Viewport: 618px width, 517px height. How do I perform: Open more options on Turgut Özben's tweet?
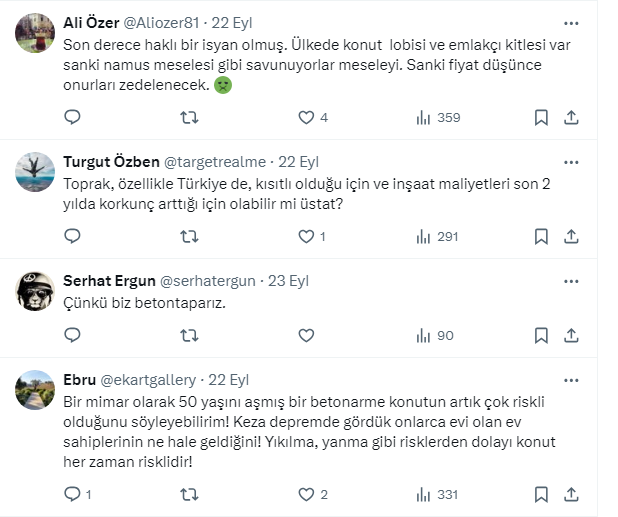[570, 161]
